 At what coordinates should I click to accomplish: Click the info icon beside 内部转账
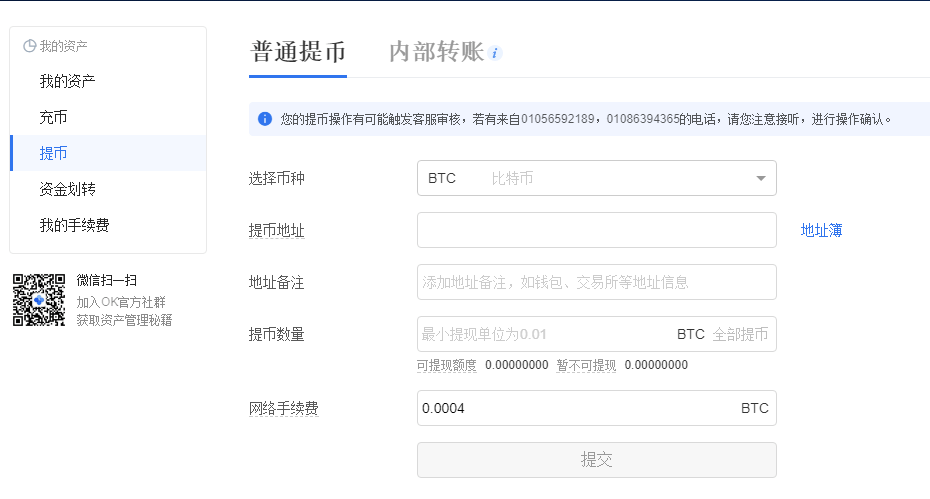495,53
